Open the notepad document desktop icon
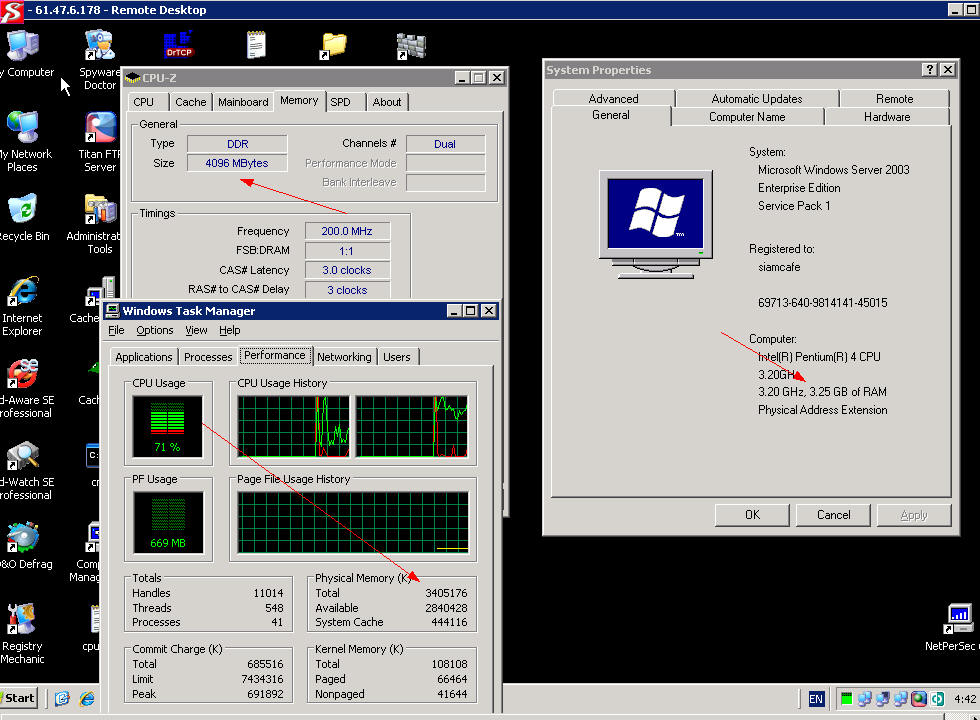This screenshot has width=980, height=720. (x=256, y=44)
